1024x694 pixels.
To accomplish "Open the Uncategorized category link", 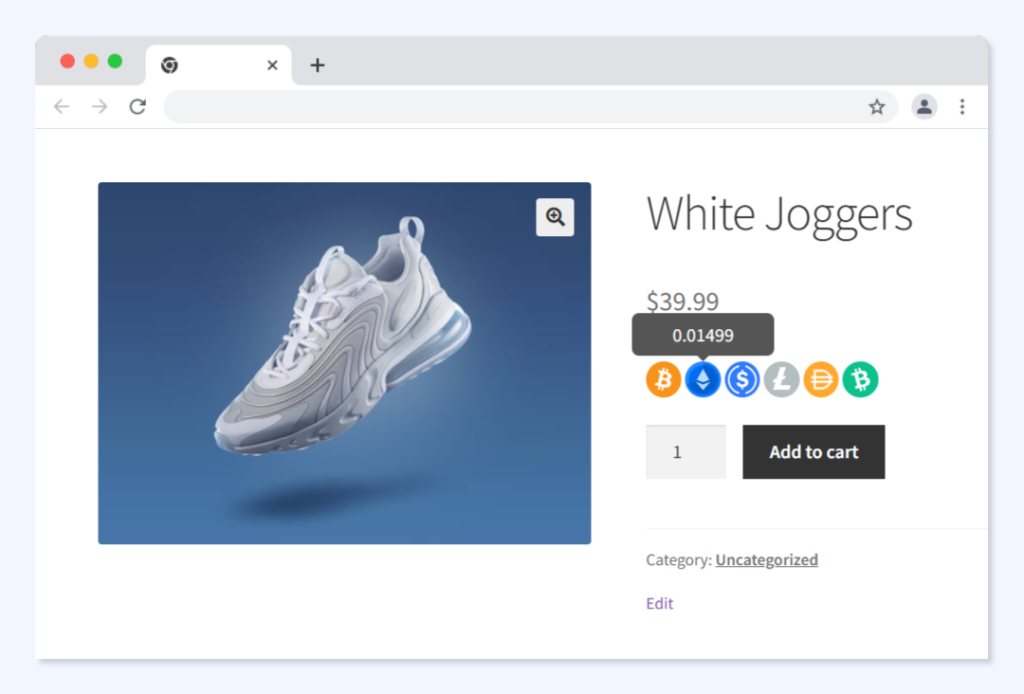I will tap(766, 560).
